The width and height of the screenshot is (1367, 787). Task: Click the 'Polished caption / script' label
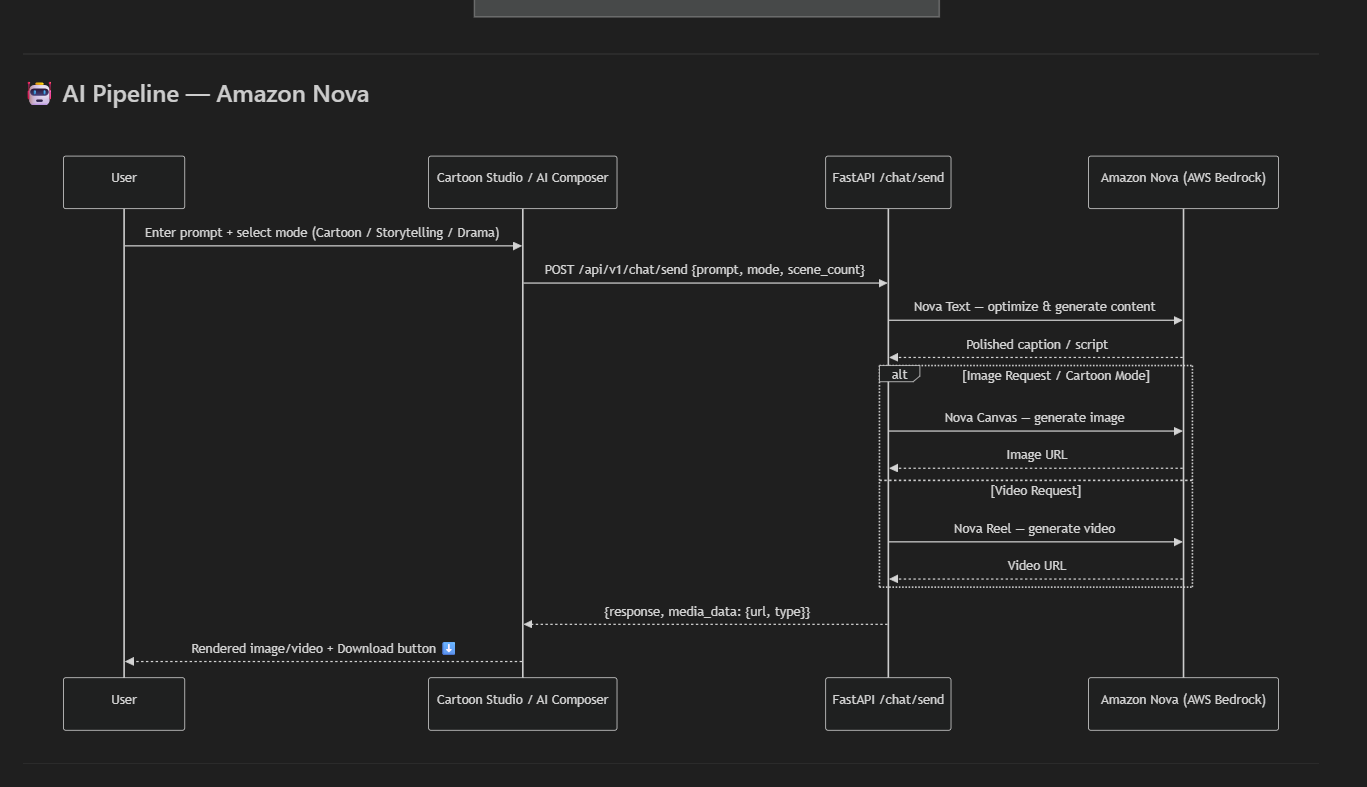(1036, 345)
